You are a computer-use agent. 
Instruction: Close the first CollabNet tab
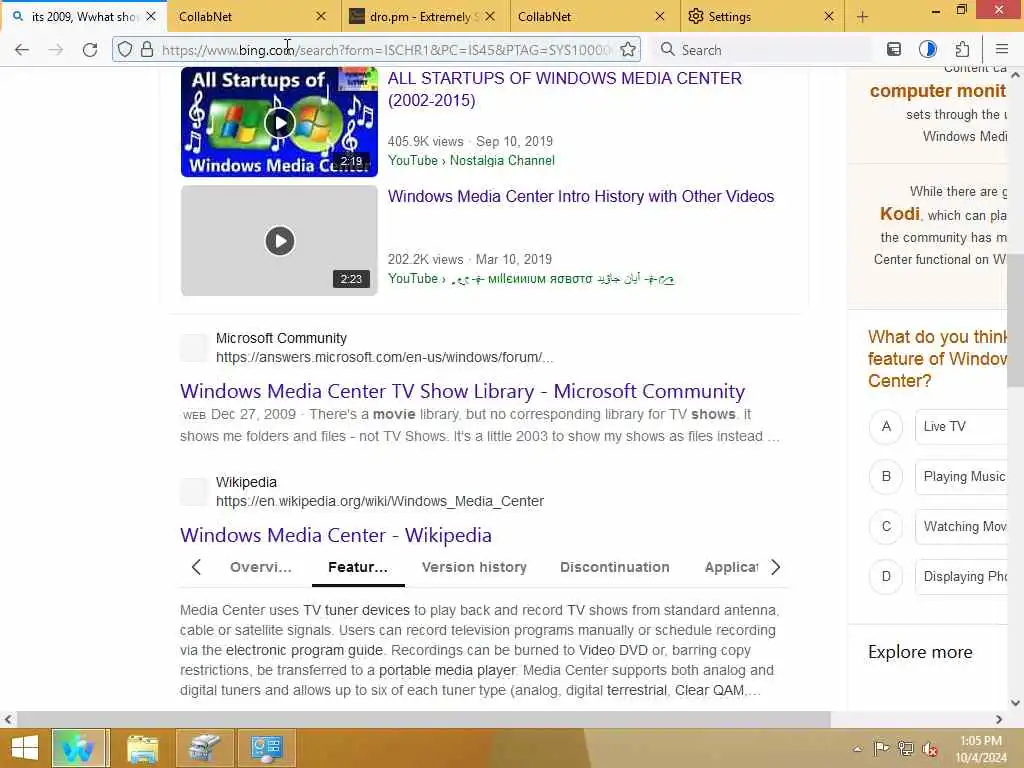pos(321,16)
